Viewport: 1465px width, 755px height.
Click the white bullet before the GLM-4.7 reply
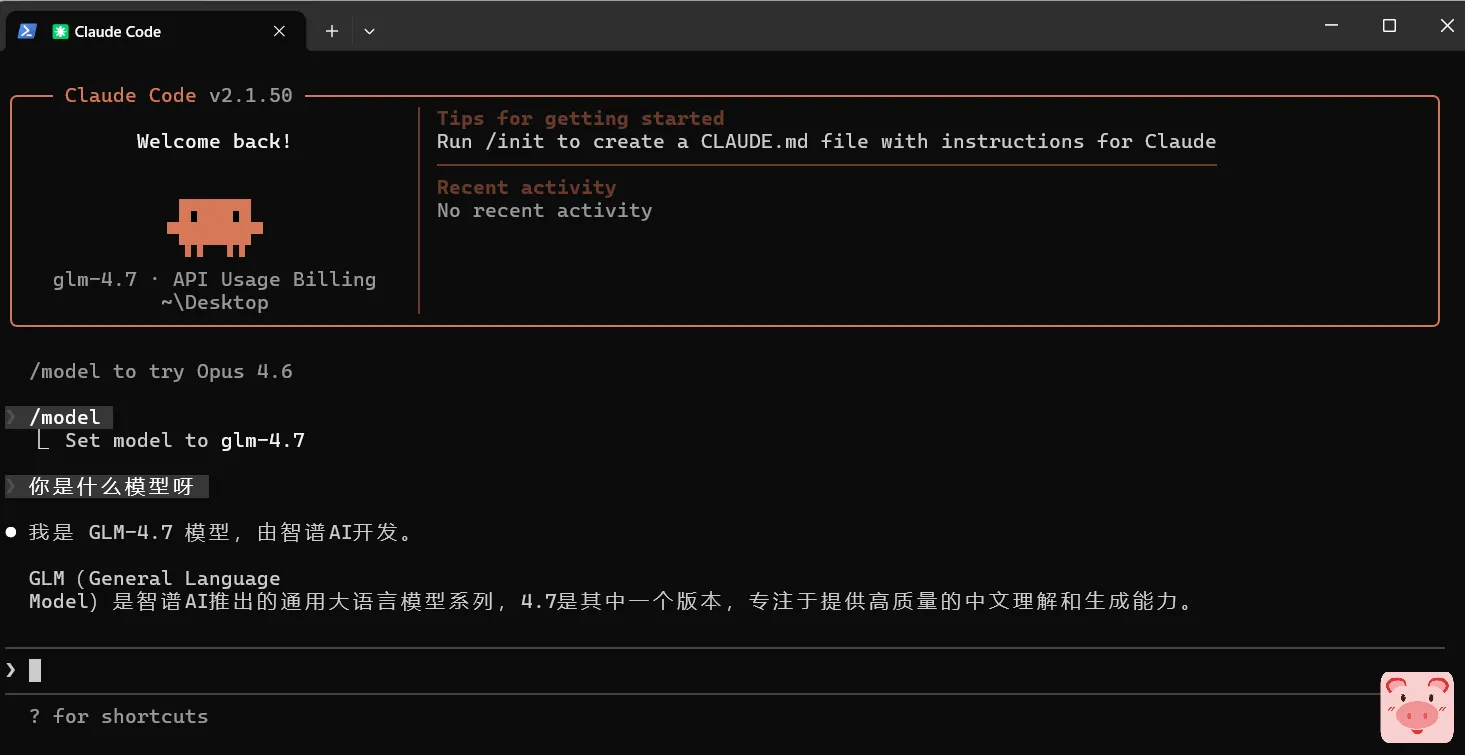(x=11, y=532)
